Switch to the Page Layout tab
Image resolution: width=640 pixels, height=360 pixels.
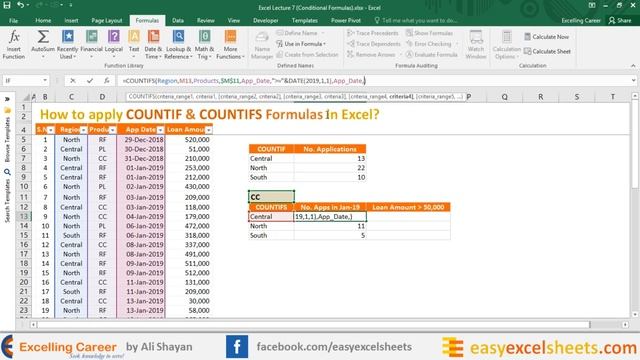107,20
